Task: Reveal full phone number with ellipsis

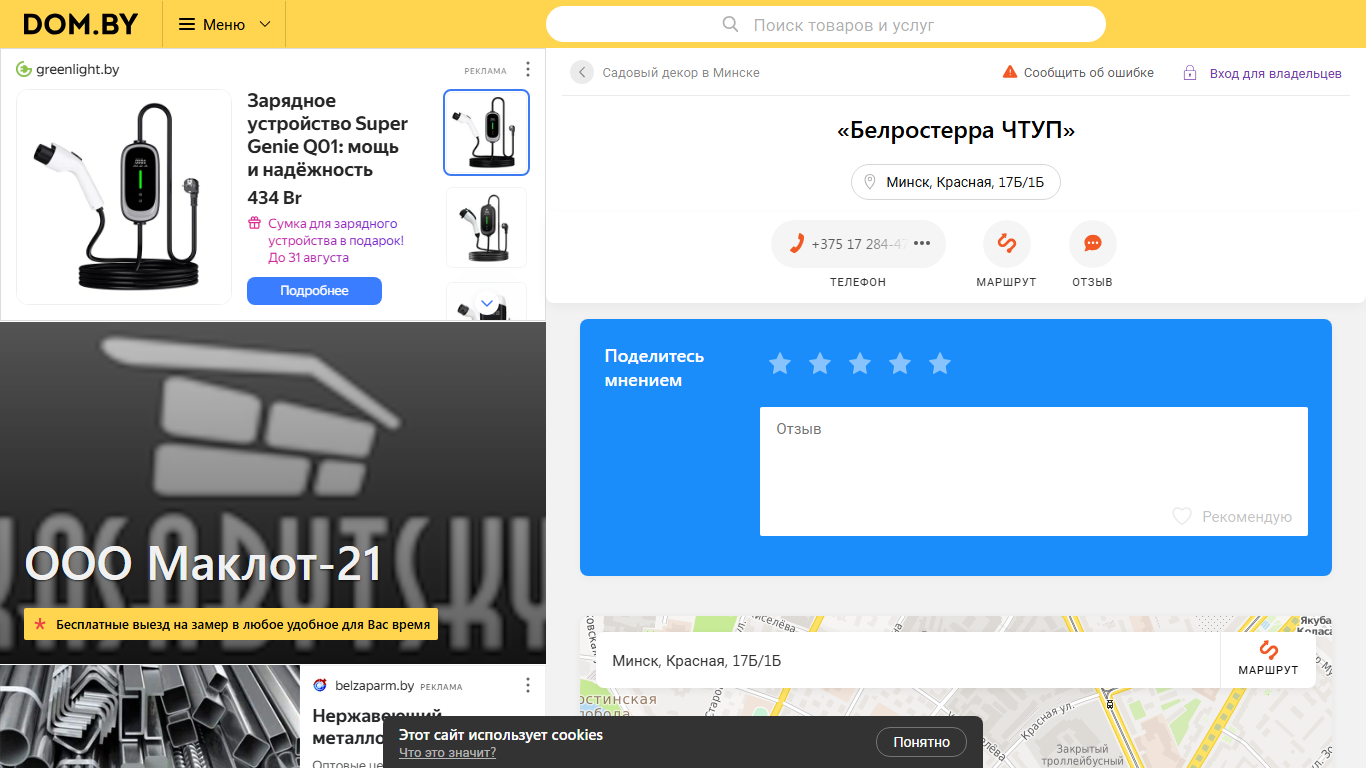Action: pos(922,243)
